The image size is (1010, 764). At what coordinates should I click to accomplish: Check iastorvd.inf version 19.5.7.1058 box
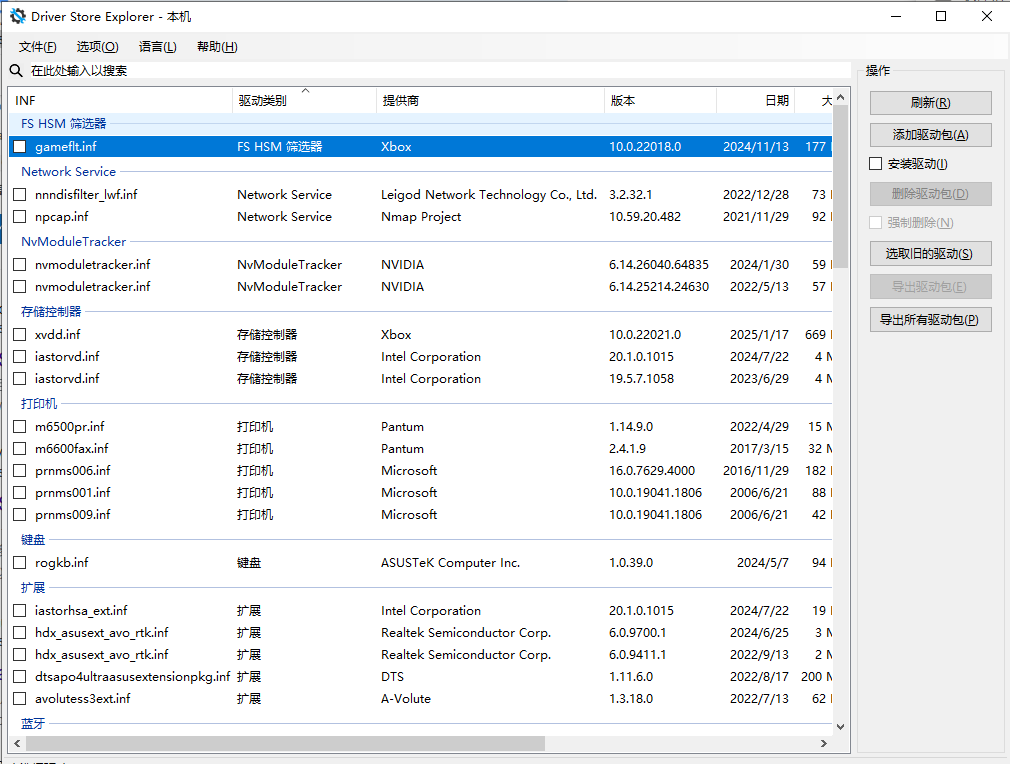[20, 379]
